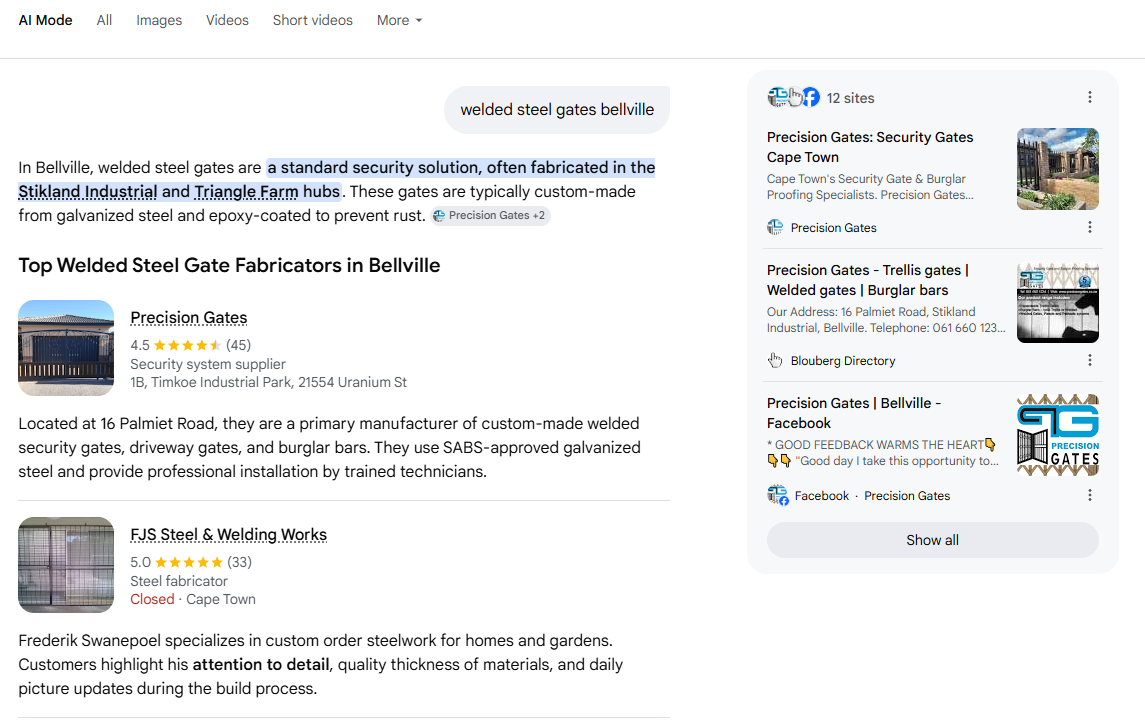
Task: View the FJS Steel & Welding Works photo
Action: click(x=66, y=565)
